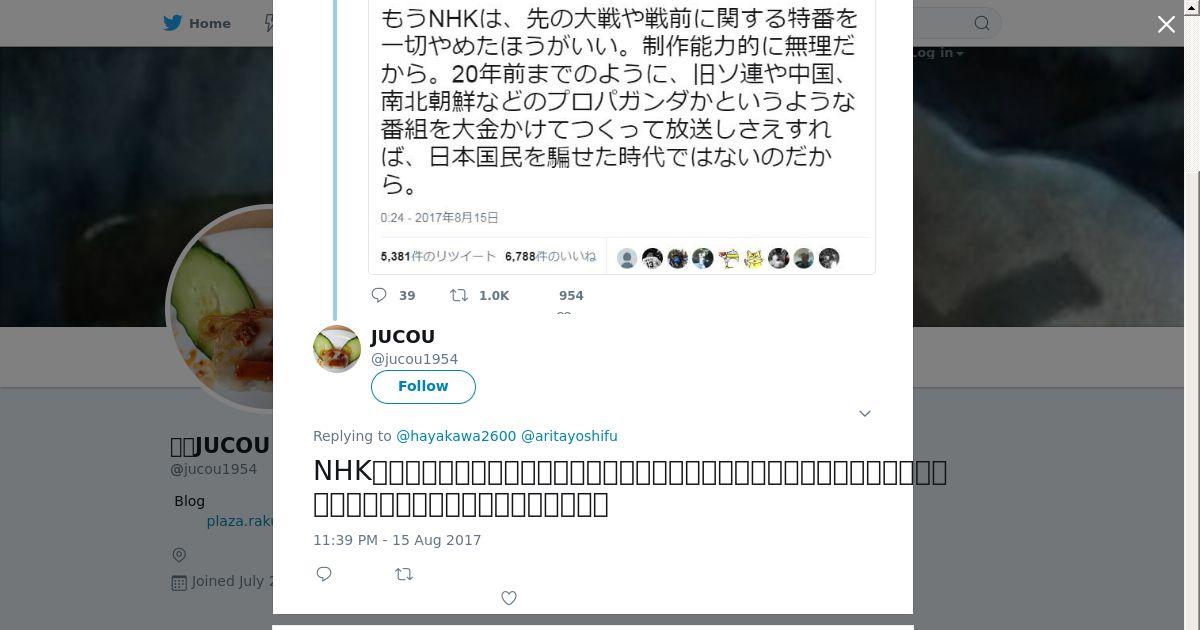Click retweet icon under JUCOU's tweet
The height and width of the screenshot is (630, 1200).
[x=404, y=574]
